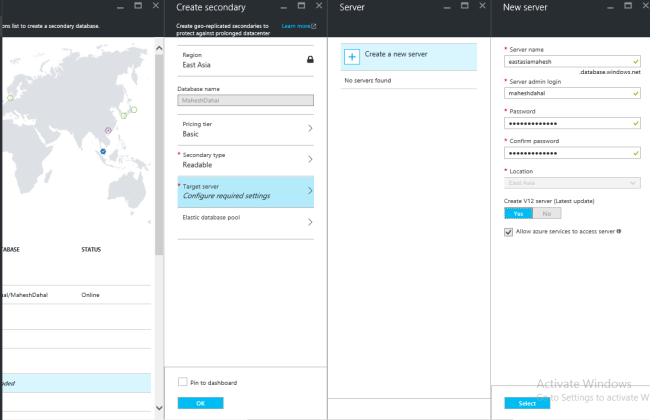
Task: Open Target server required settings
Action: [246, 190]
